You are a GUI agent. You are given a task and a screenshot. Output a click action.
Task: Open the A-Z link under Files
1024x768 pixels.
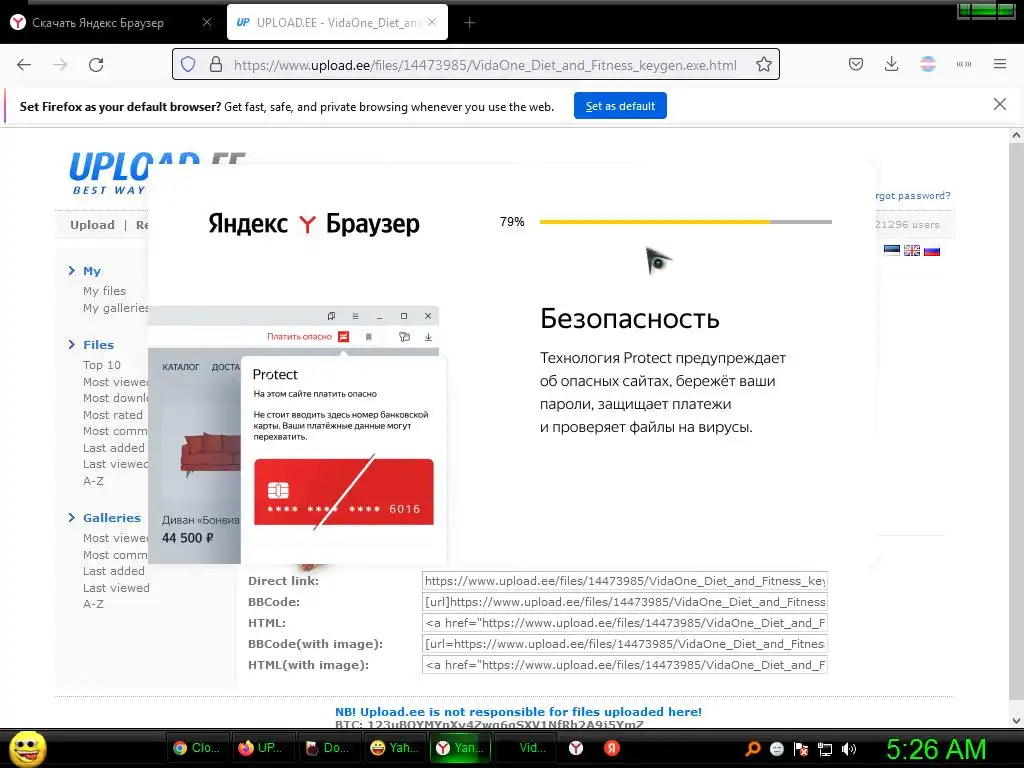[93, 481]
